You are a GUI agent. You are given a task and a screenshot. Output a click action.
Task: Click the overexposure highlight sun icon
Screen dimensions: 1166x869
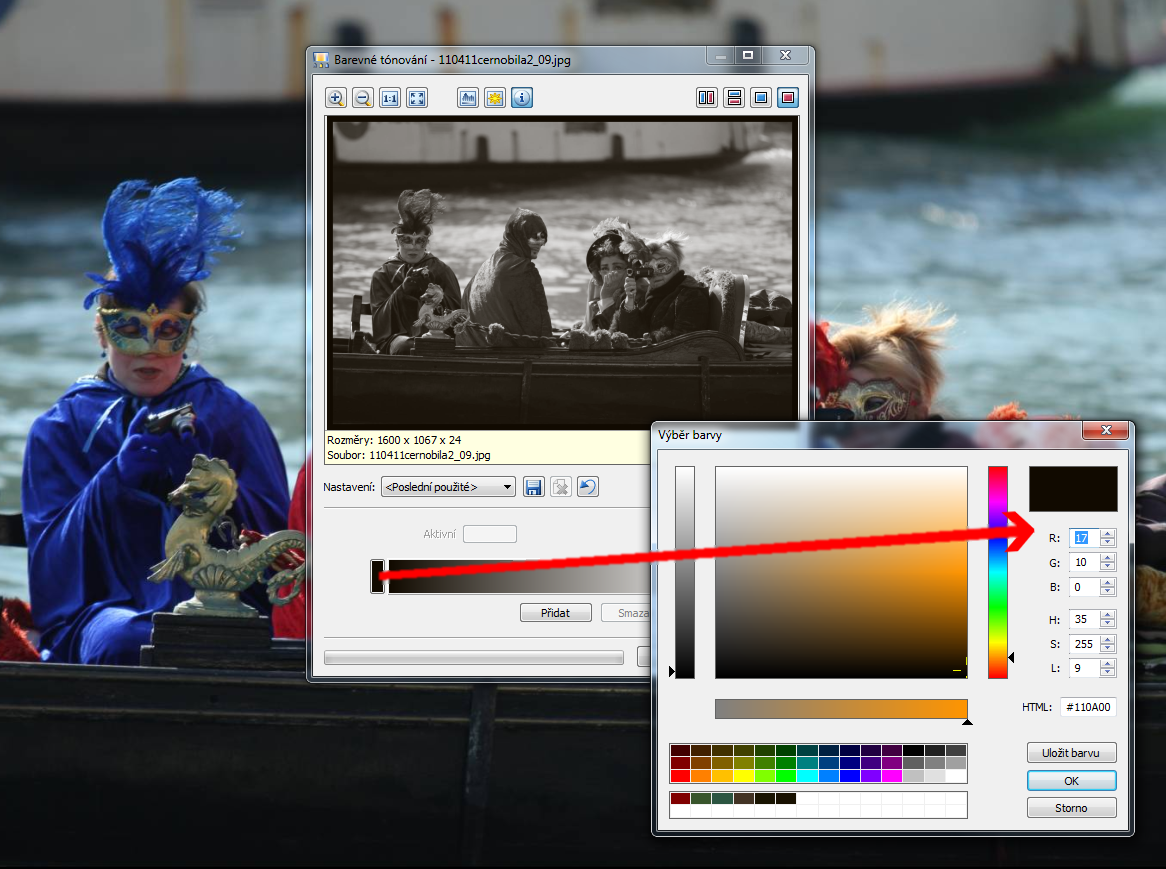point(495,98)
